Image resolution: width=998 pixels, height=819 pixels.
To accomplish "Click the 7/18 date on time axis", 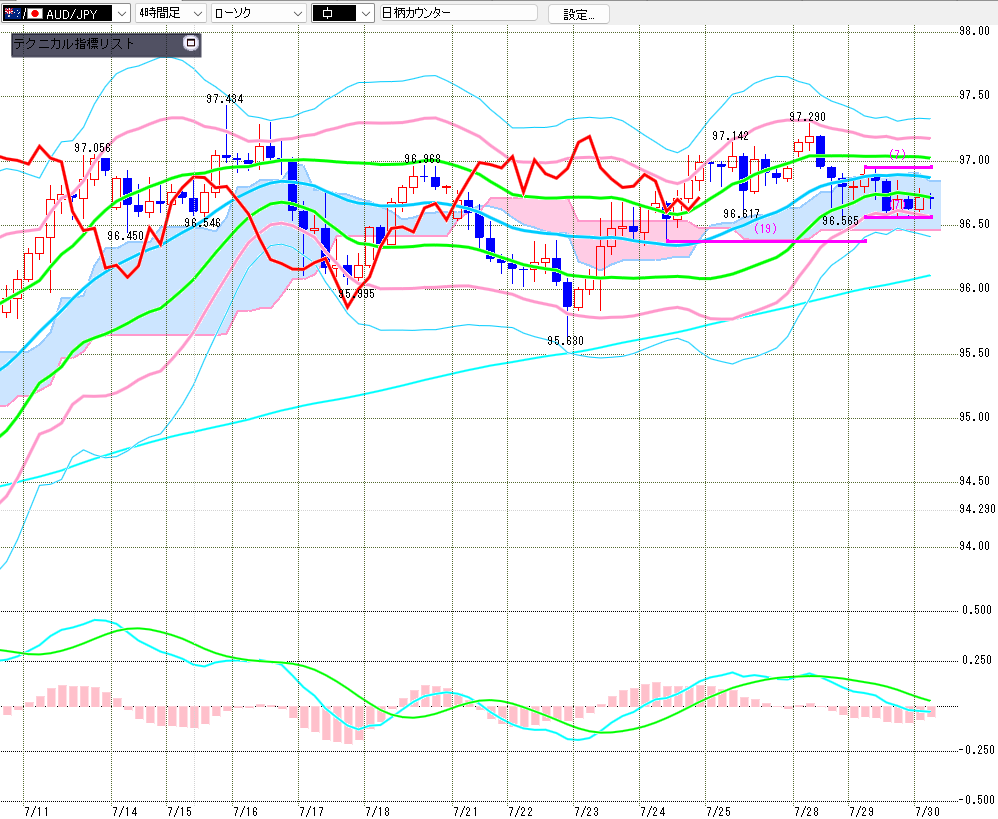I will tap(378, 811).
